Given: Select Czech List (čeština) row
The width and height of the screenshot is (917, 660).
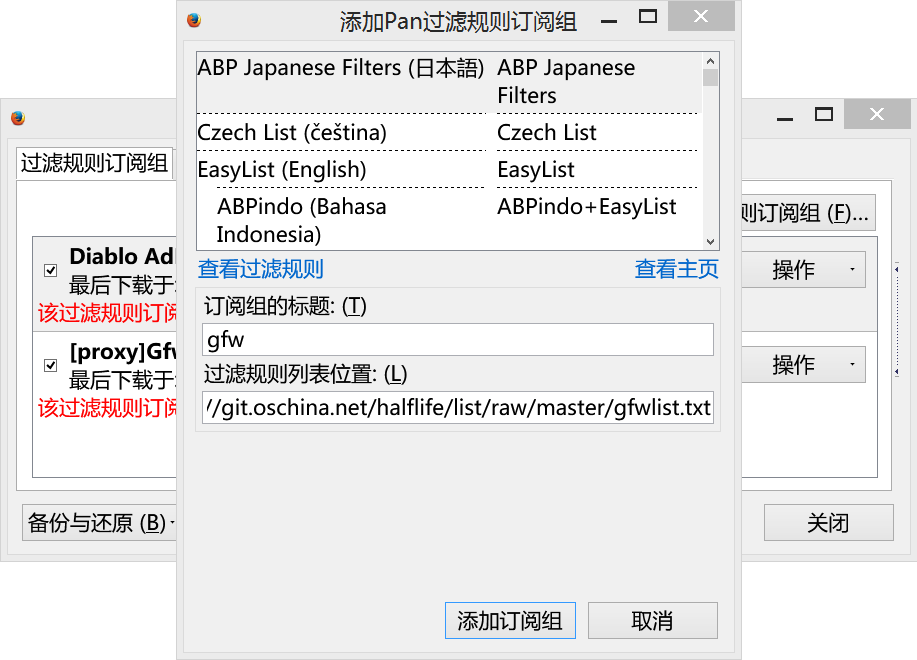Looking at the screenshot, I should [x=449, y=133].
